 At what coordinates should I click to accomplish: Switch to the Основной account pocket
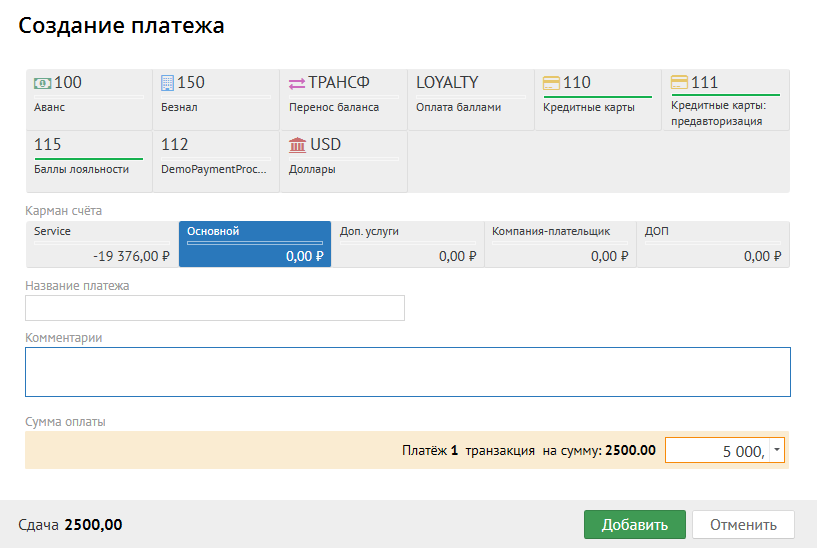pos(255,244)
